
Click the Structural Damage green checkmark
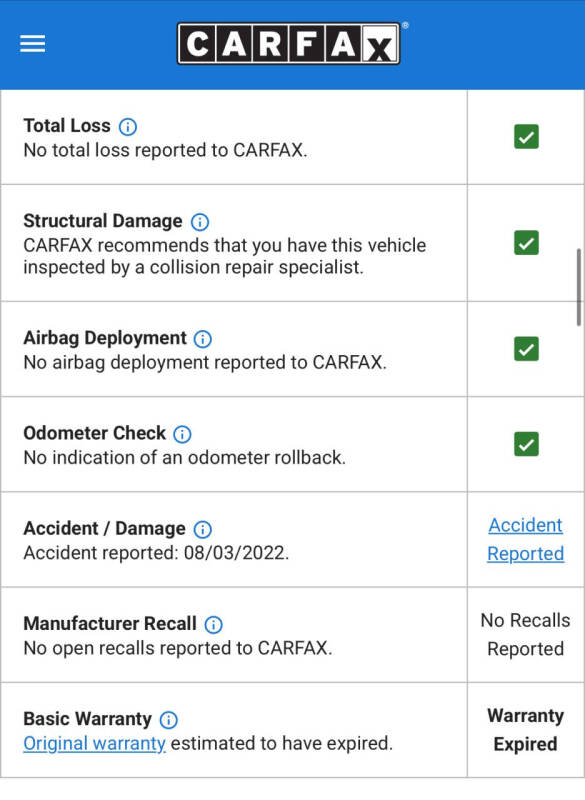526,243
